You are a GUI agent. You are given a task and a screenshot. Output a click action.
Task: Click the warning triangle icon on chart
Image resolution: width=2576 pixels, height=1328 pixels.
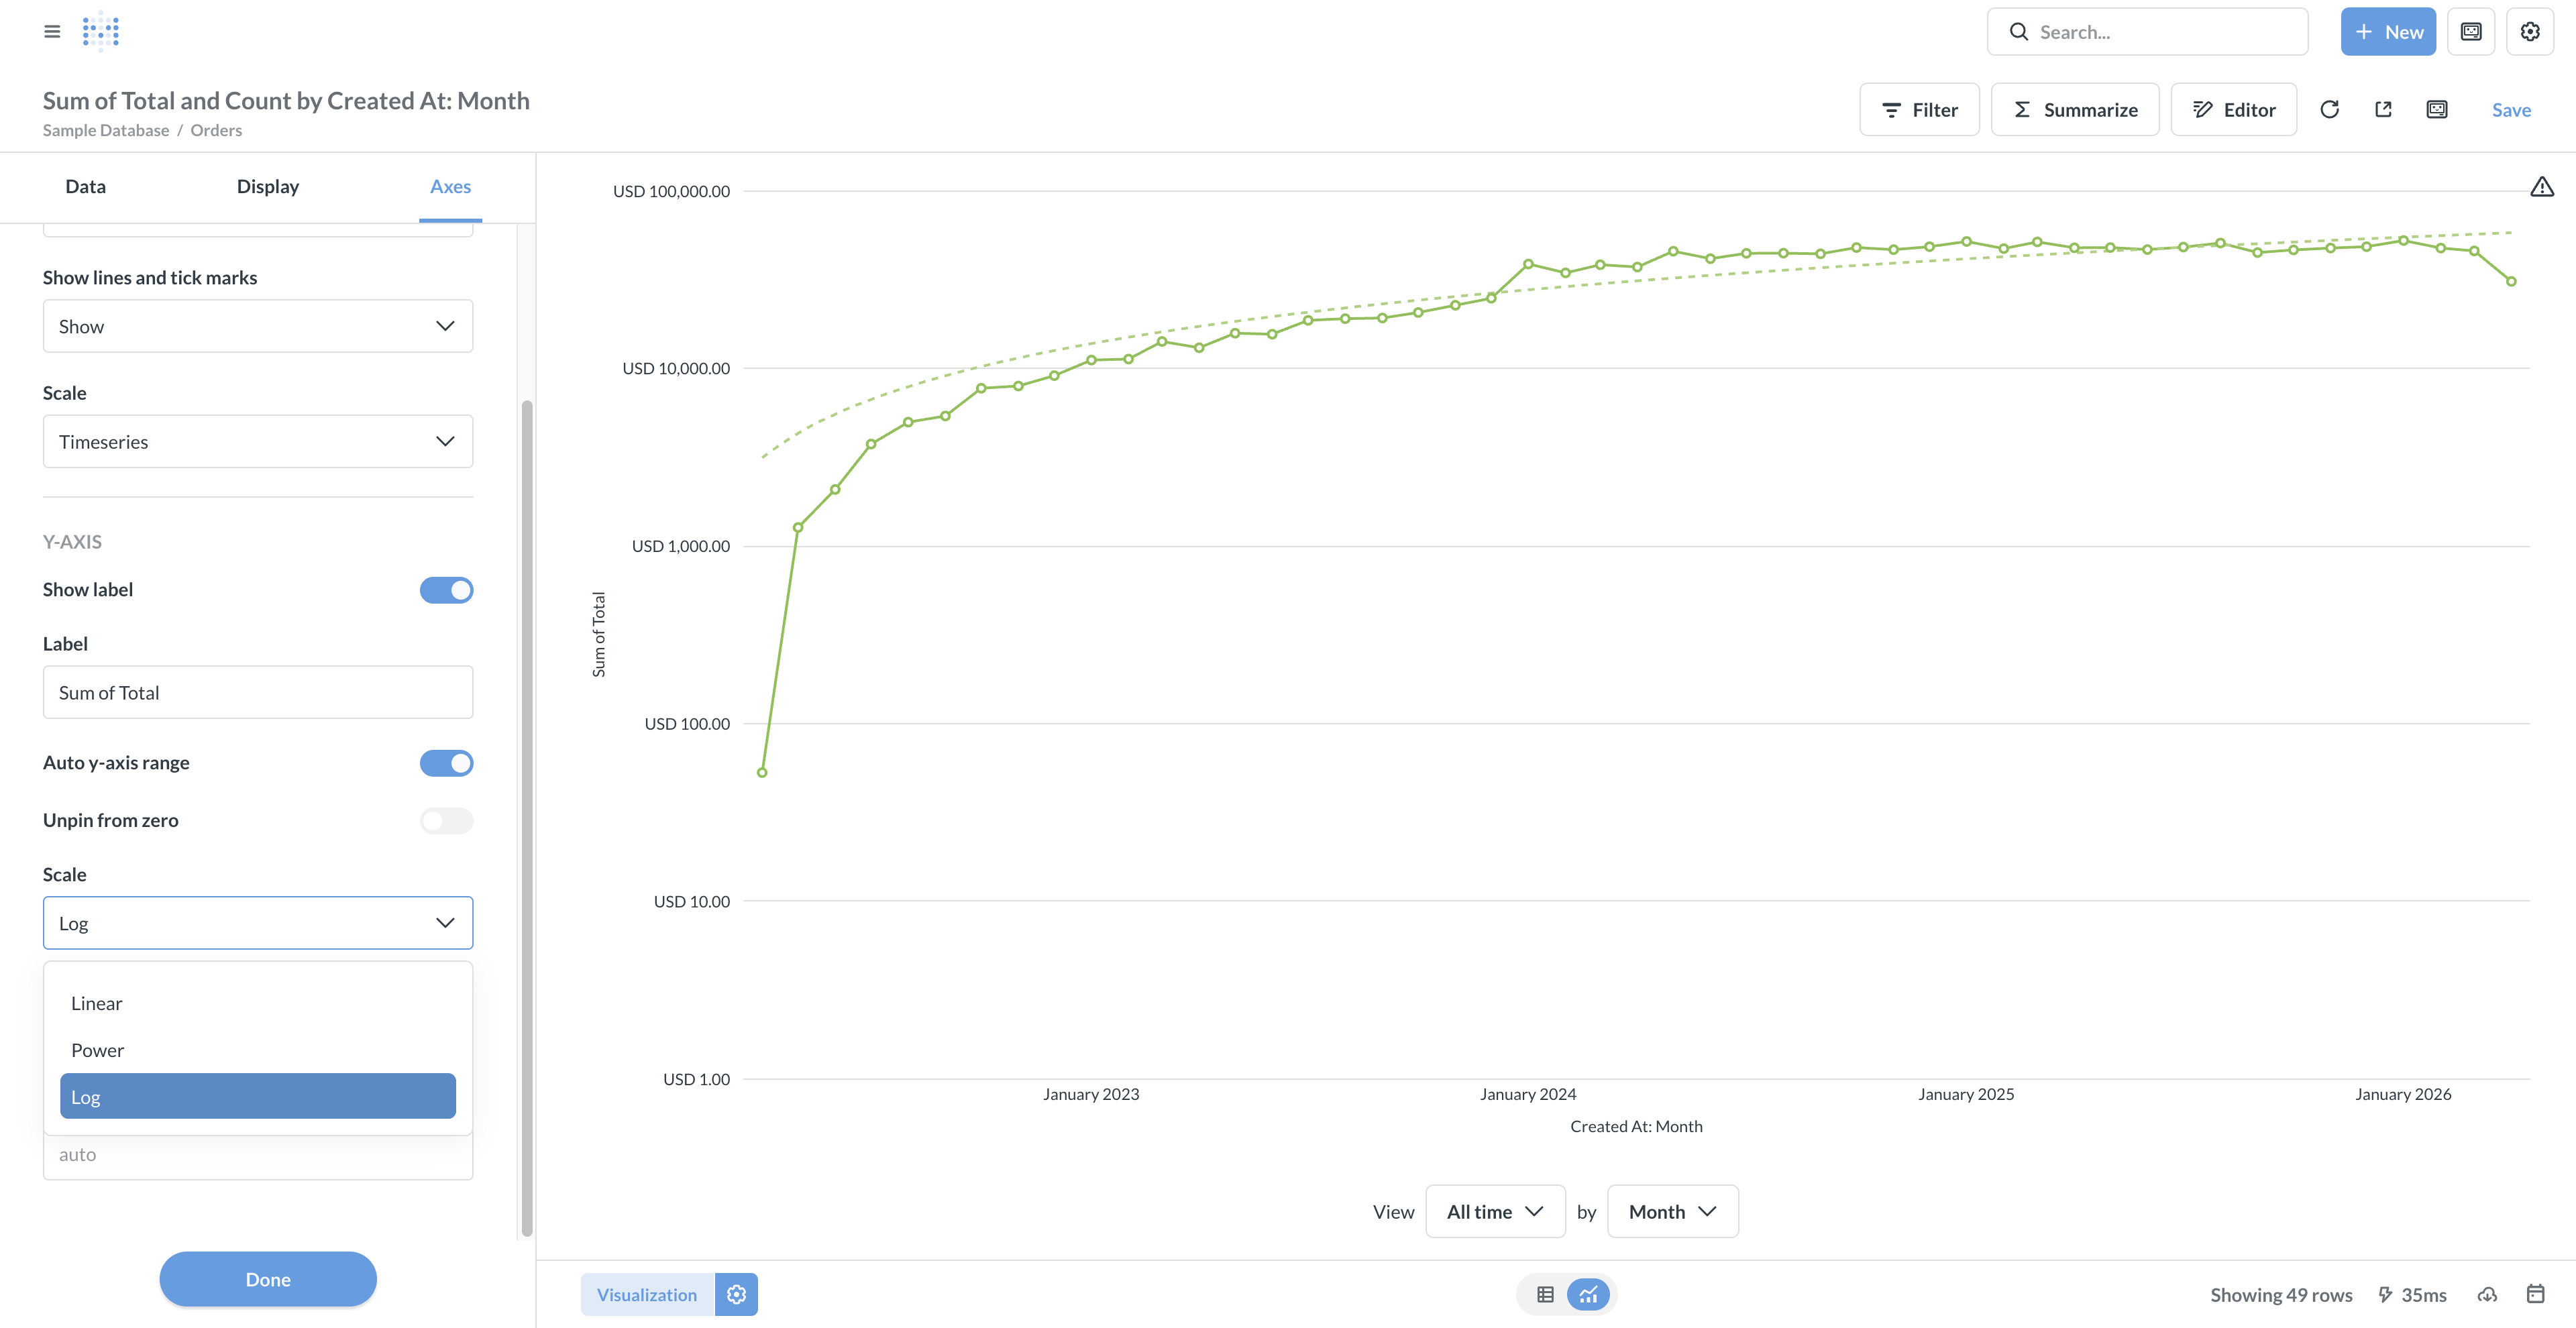pos(2541,187)
